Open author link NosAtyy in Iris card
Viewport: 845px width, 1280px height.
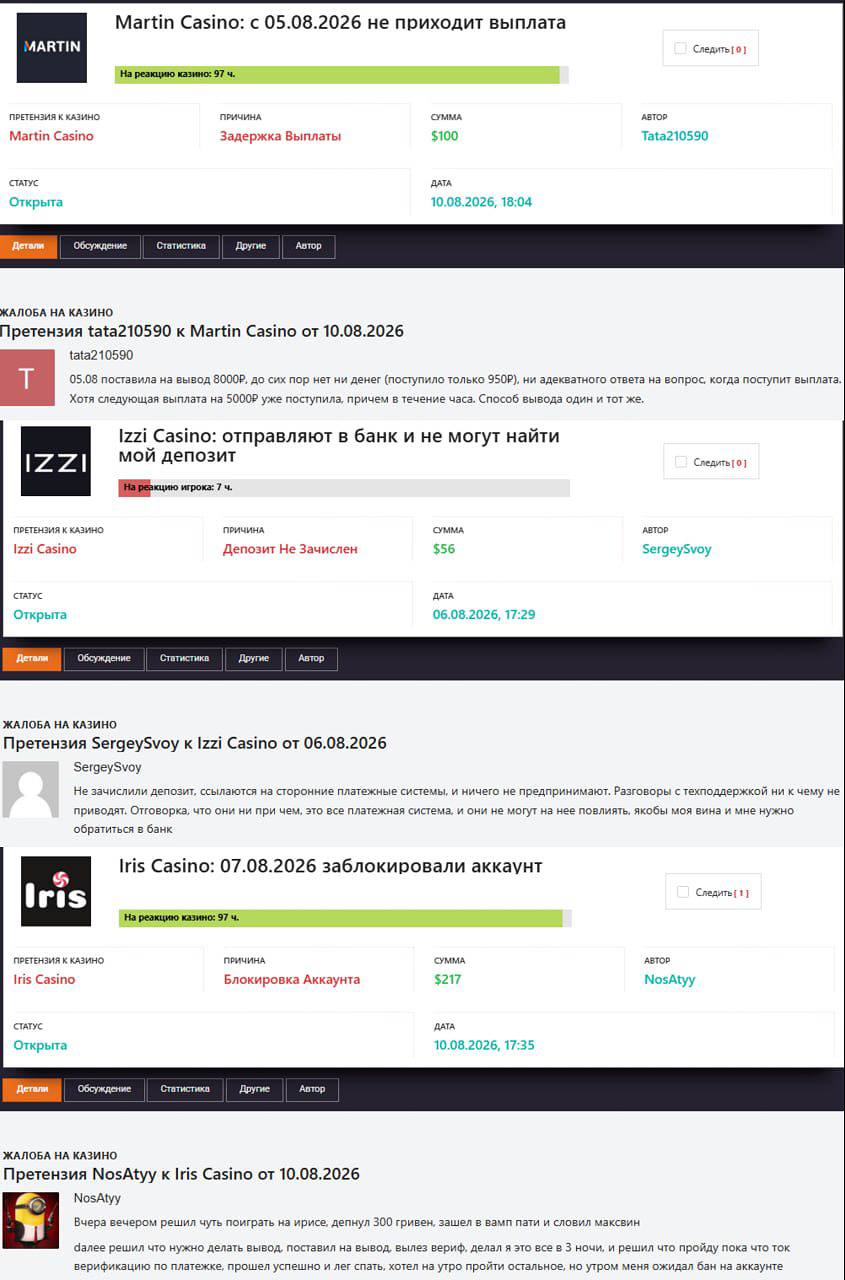coord(669,980)
